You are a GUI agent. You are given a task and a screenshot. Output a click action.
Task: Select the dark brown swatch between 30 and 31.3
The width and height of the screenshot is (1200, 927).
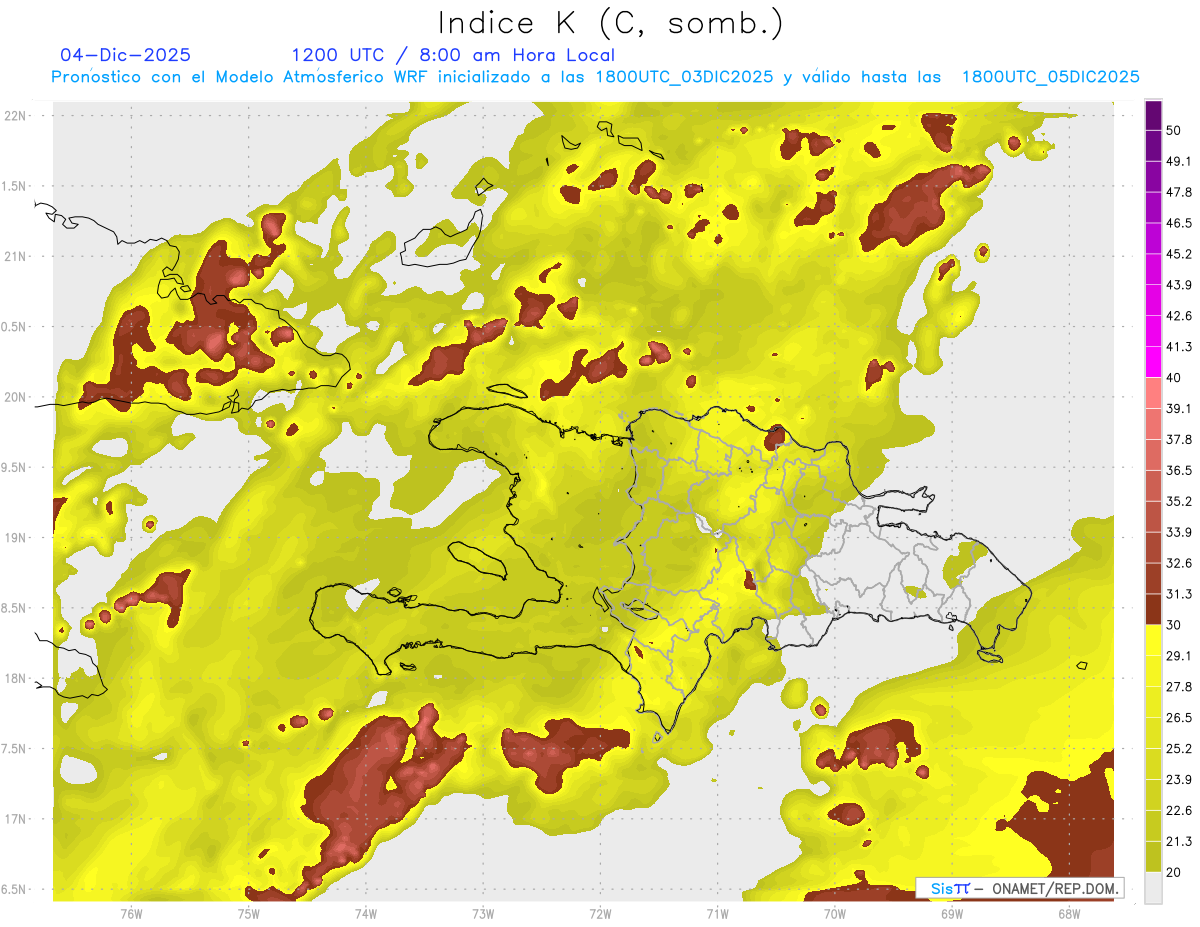pyautogui.click(x=1154, y=609)
